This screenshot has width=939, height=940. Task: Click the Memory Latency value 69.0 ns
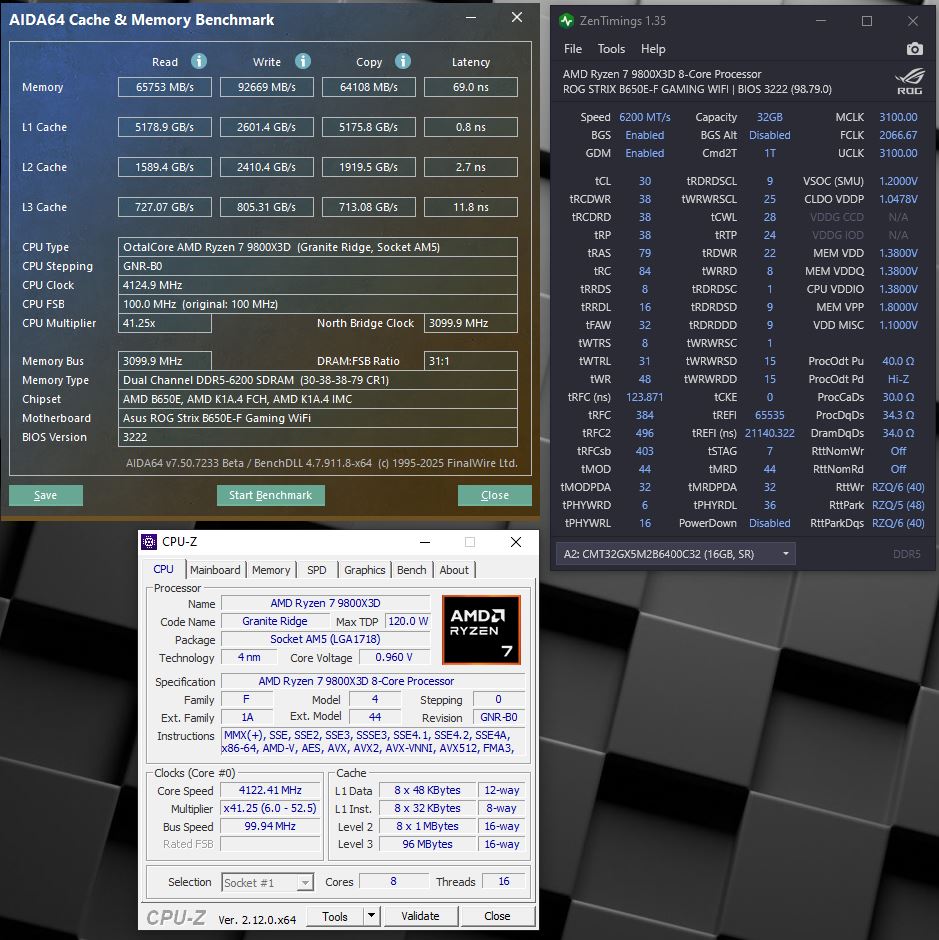(x=471, y=87)
